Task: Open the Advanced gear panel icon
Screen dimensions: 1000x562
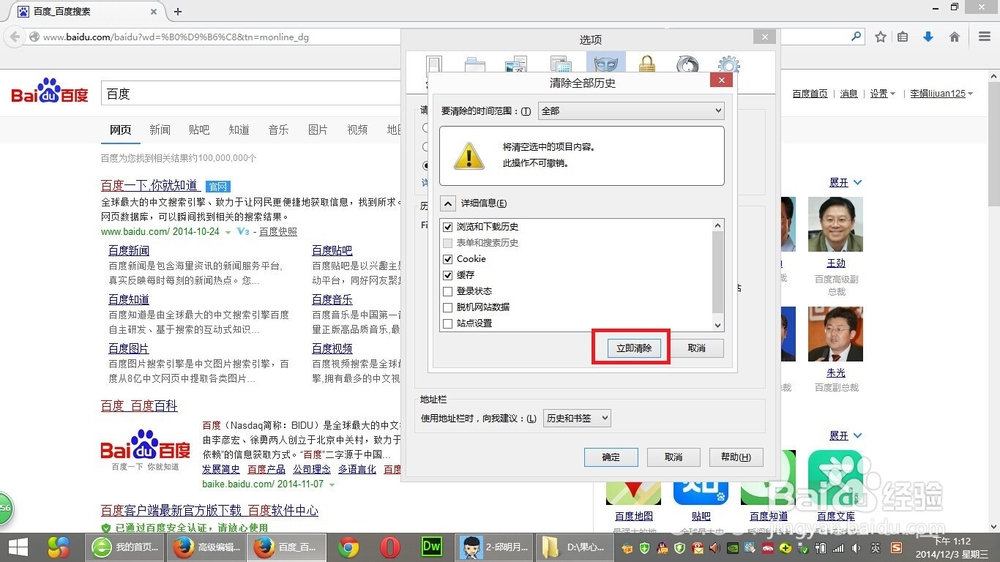Action: pyautogui.click(x=729, y=64)
